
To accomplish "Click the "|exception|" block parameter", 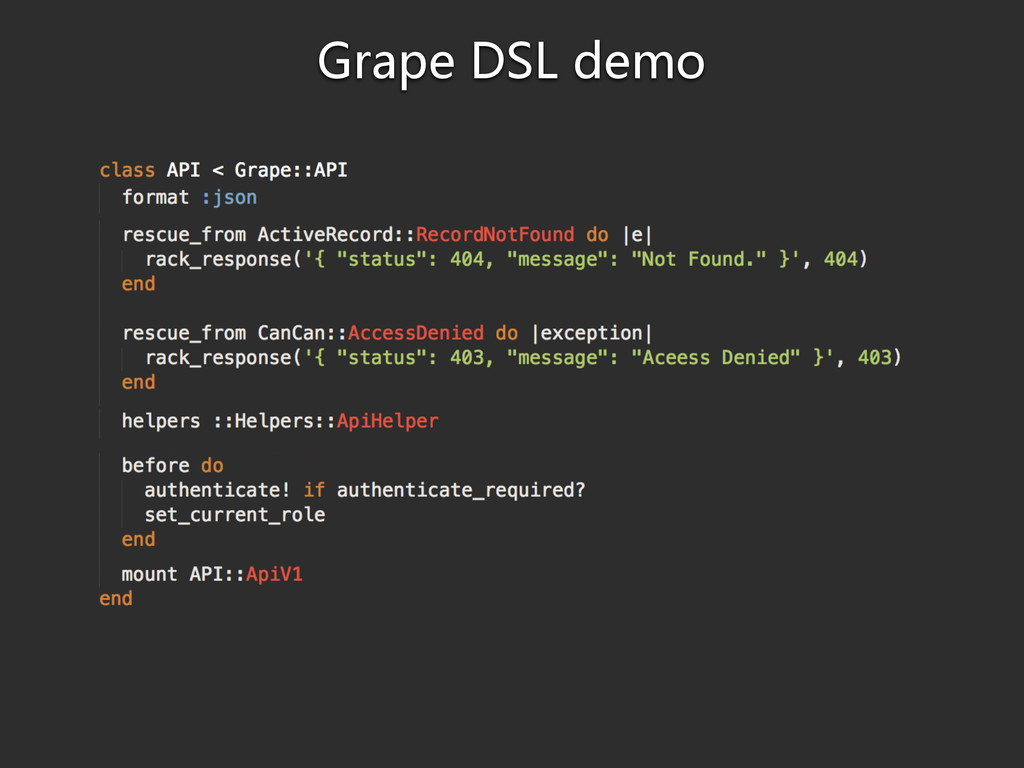I will (x=592, y=334).
